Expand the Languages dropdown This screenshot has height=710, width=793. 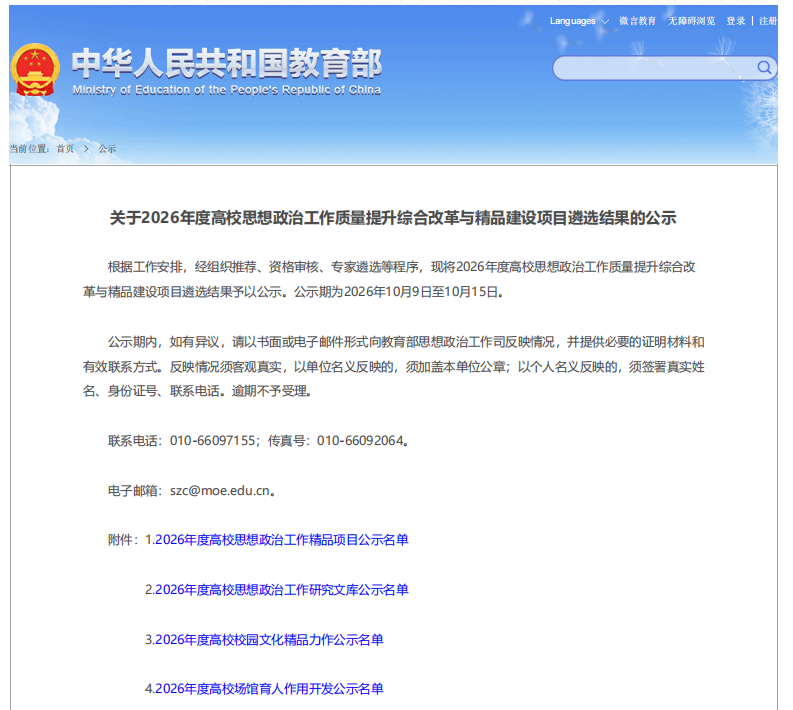(579, 21)
